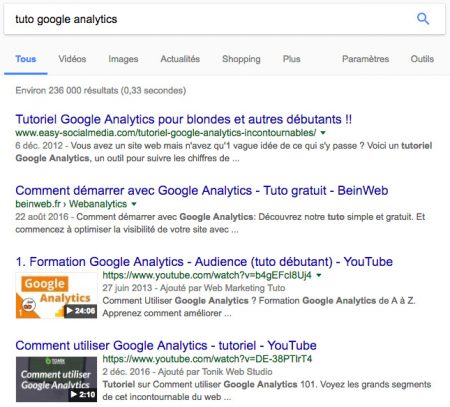Viewport: 450px width, 407px height.
Task: Open the 2:10 Comment utiliser video thumbnail
Action: coord(56,379)
